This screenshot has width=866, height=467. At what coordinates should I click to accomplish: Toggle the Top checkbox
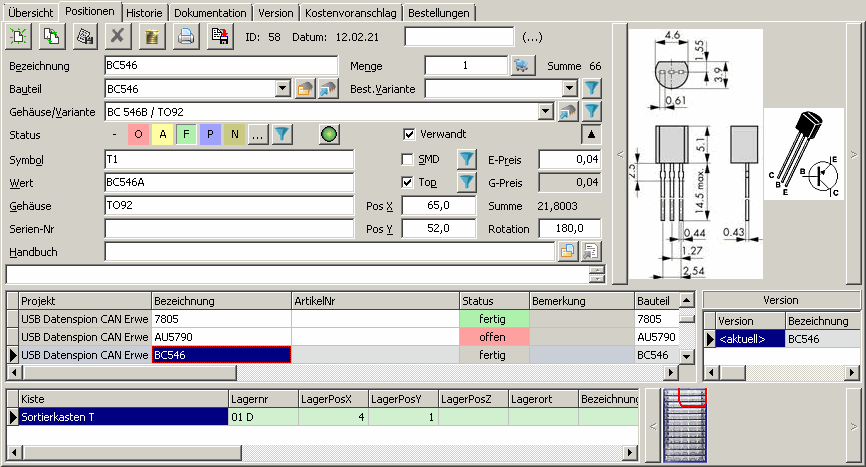[x=408, y=182]
